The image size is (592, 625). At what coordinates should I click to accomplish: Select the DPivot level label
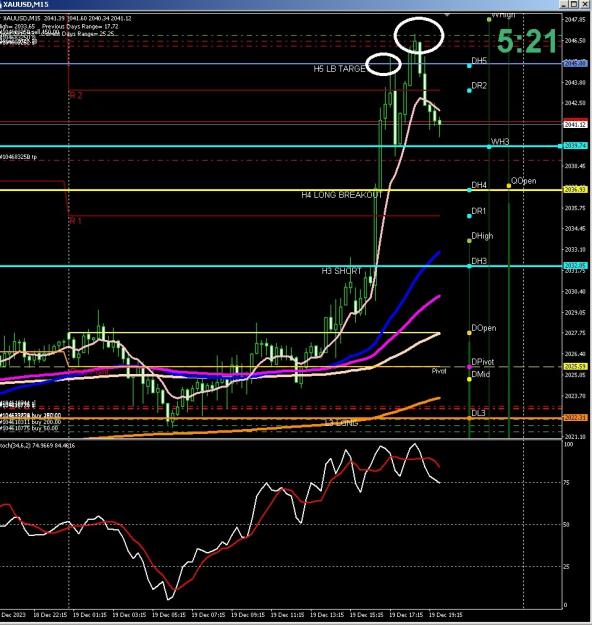coord(482,362)
